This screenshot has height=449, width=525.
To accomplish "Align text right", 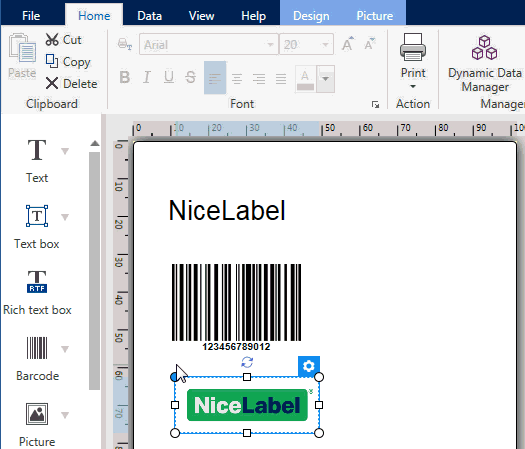I will tap(259, 79).
